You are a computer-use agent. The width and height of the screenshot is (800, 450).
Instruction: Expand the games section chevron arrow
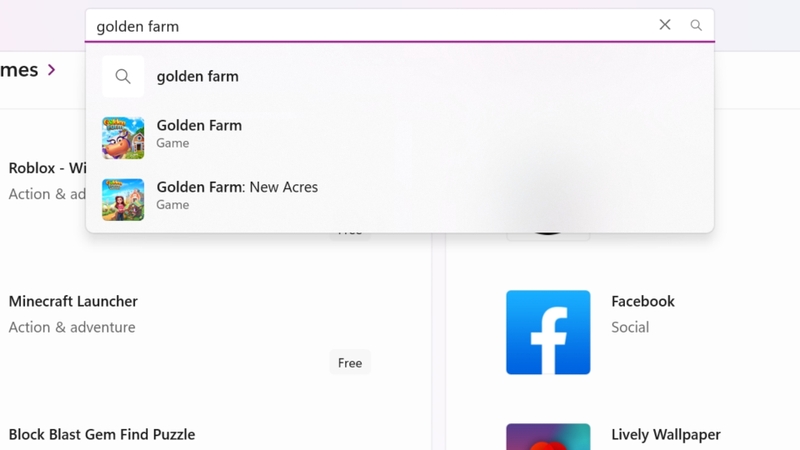[x=52, y=70]
